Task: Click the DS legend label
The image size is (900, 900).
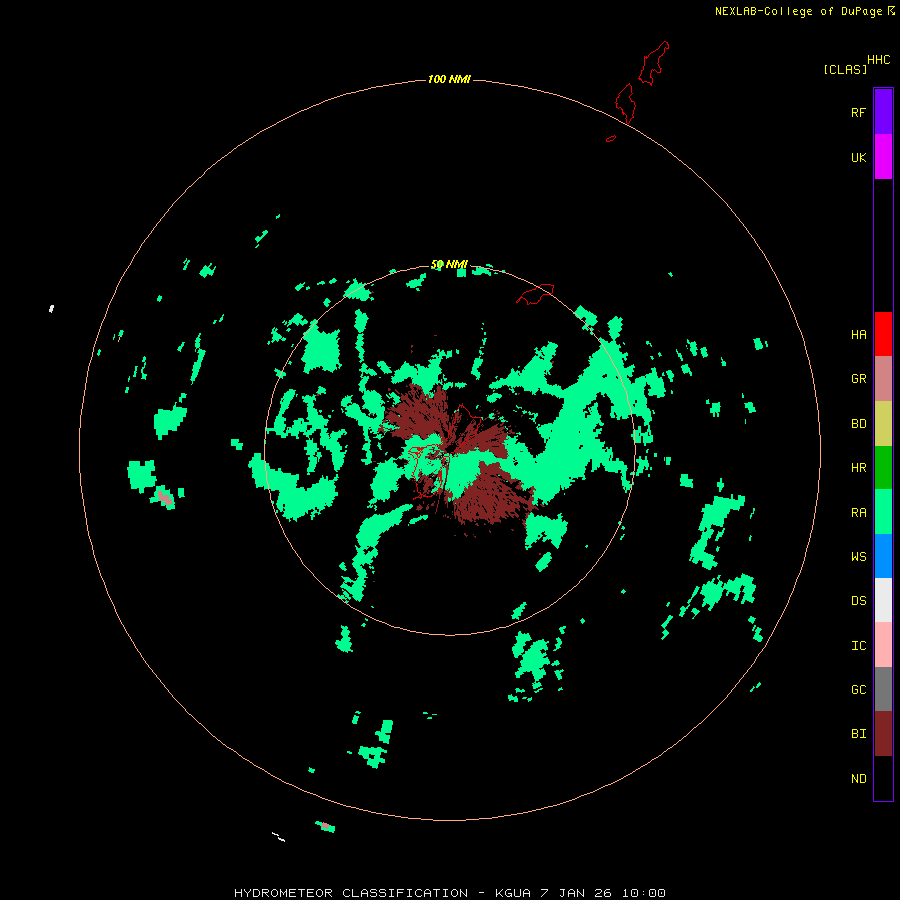Action: (x=858, y=600)
